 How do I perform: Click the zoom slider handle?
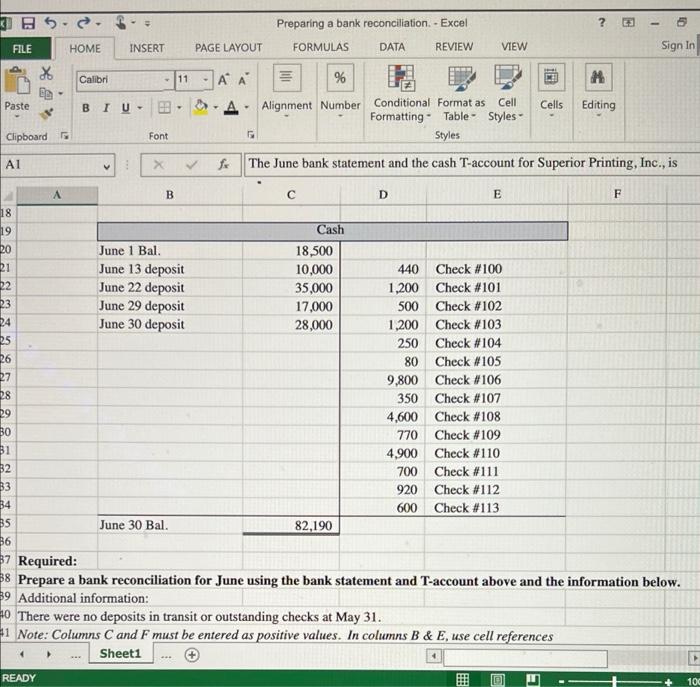[x=615, y=681]
